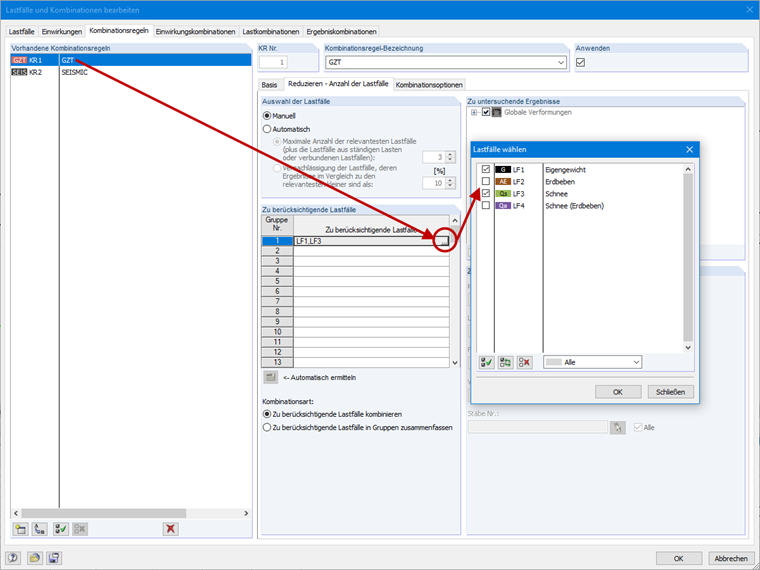Click the green Qs swatch of LF3
The width and height of the screenshot is (760, 570).
[503, 194]
